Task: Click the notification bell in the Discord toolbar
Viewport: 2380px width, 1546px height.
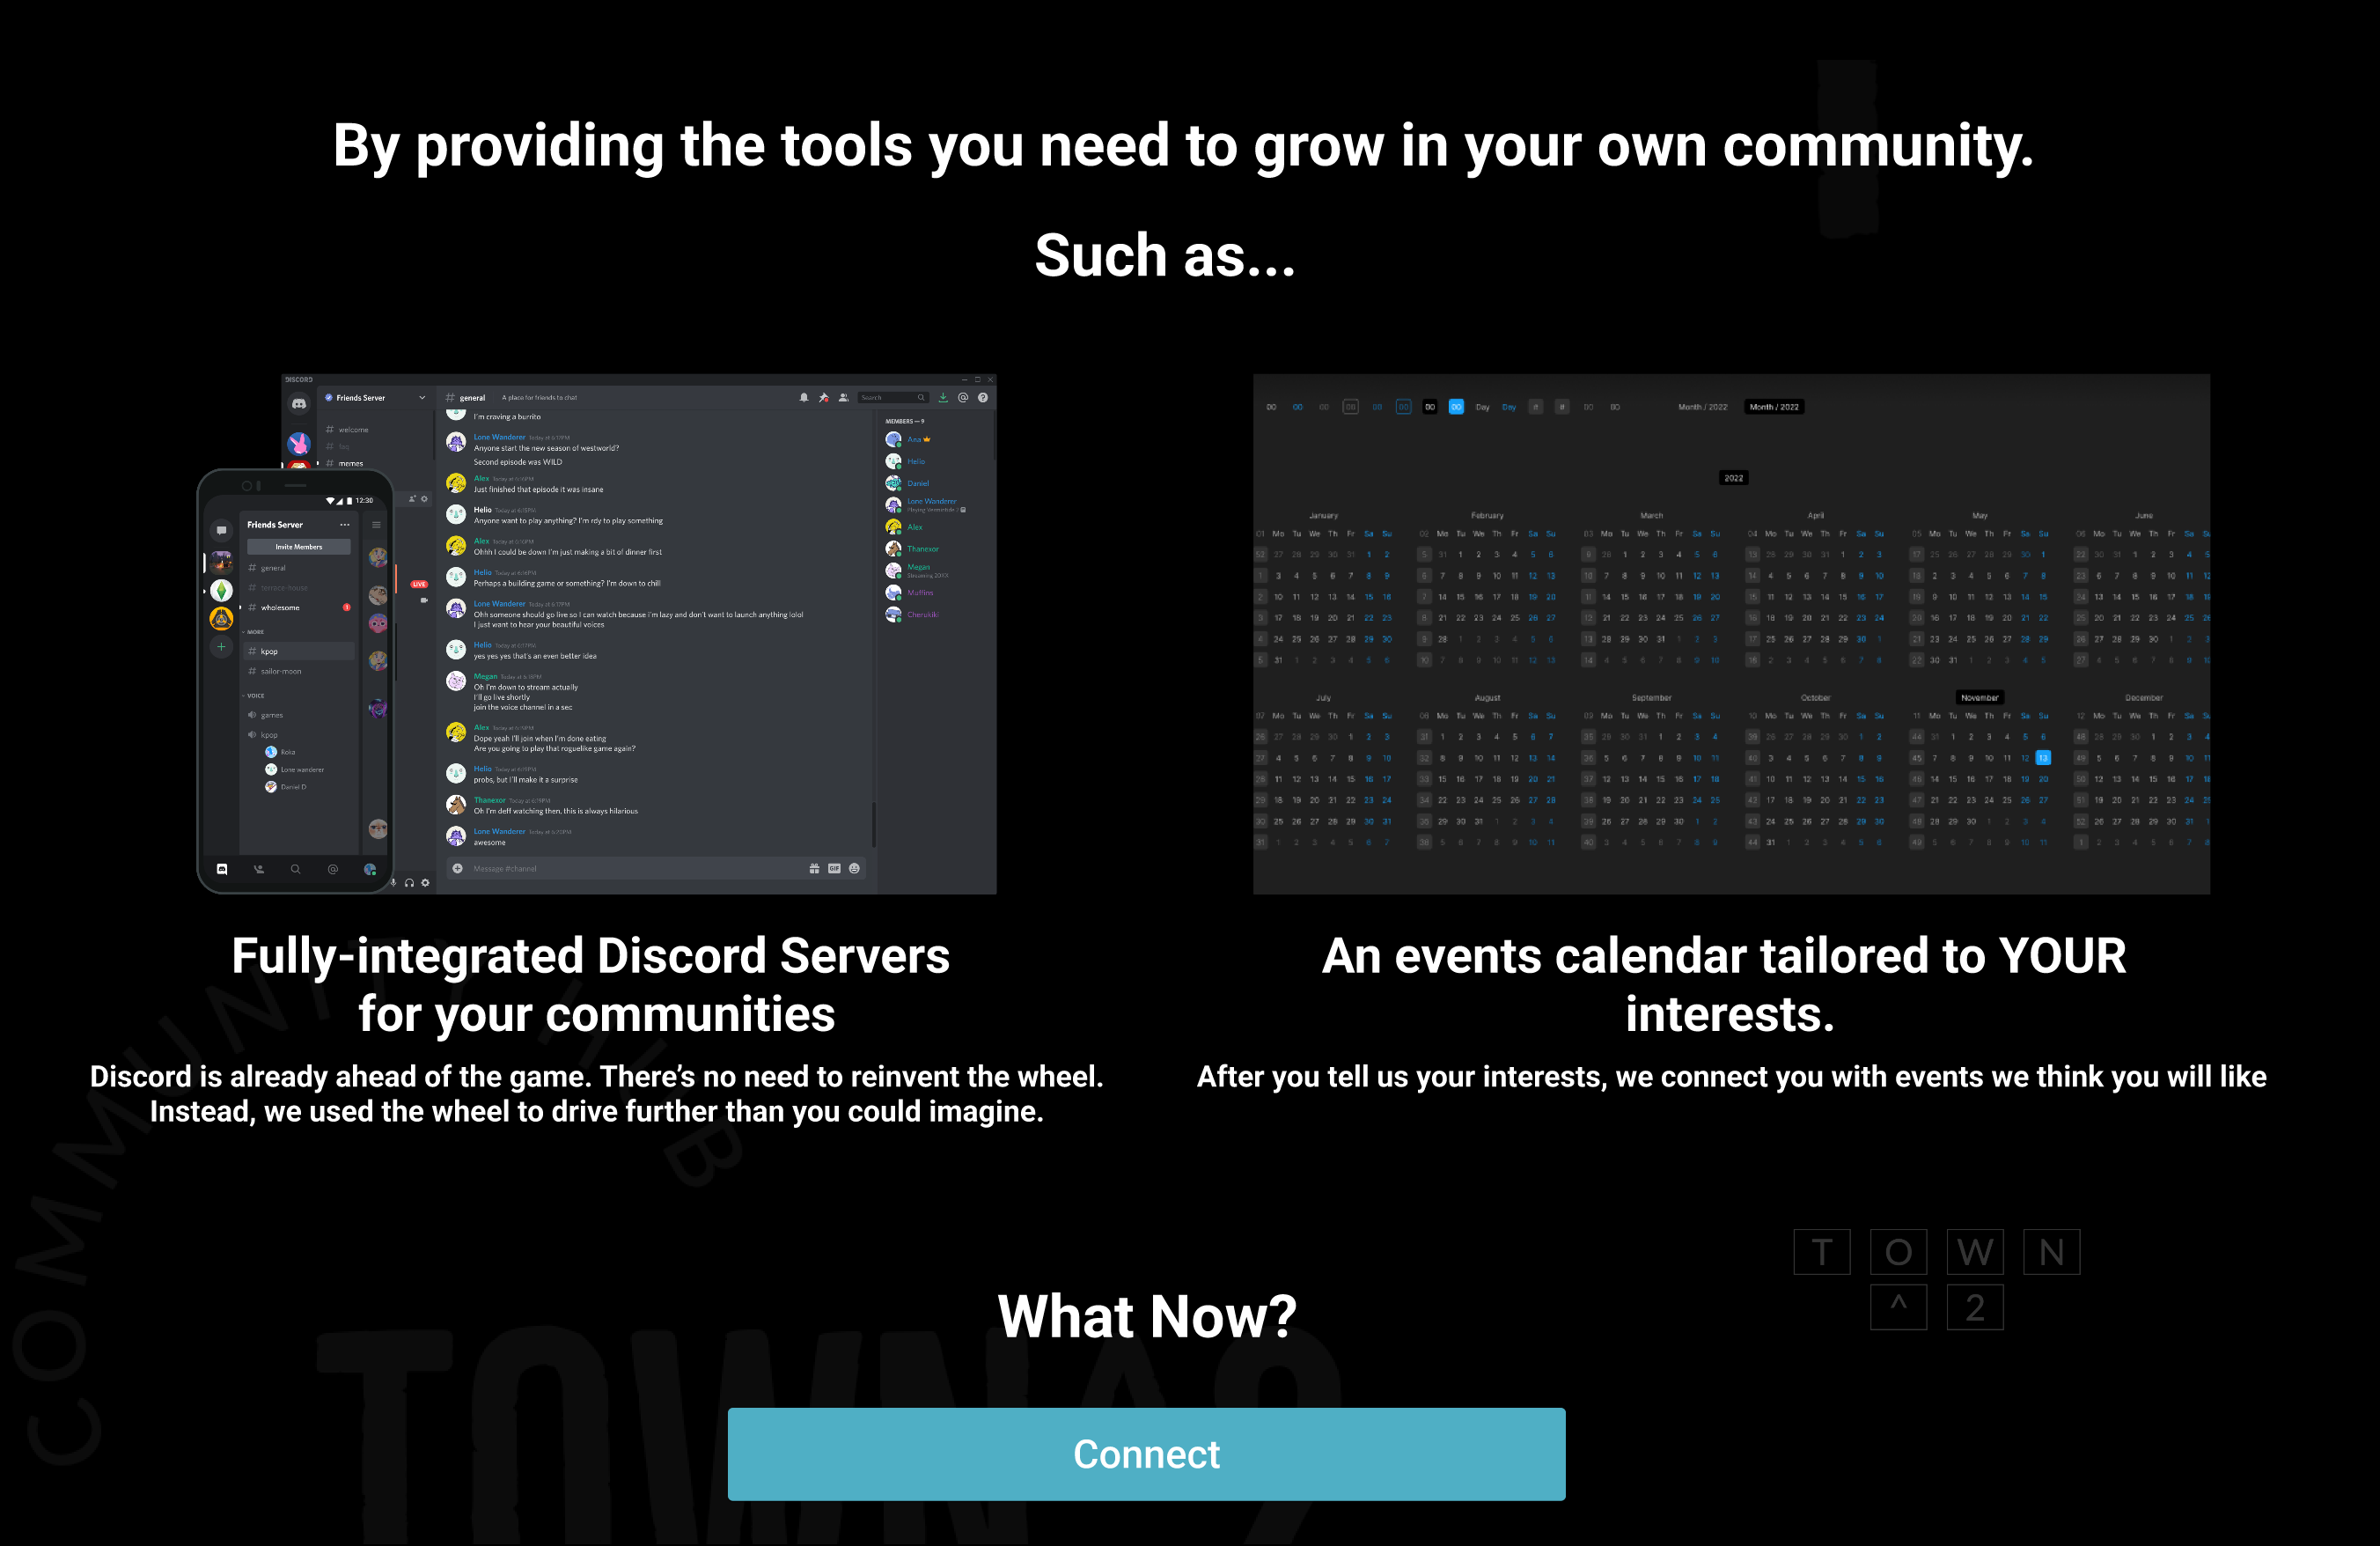Action: pos(804,398)
